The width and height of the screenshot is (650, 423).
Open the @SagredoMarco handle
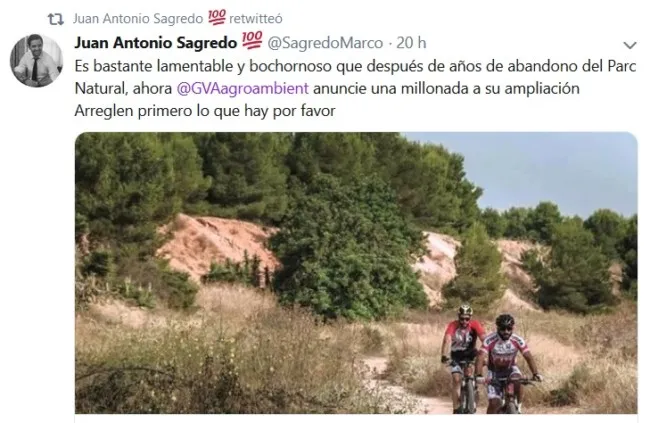pyautogui.click(x=325, y=43)
